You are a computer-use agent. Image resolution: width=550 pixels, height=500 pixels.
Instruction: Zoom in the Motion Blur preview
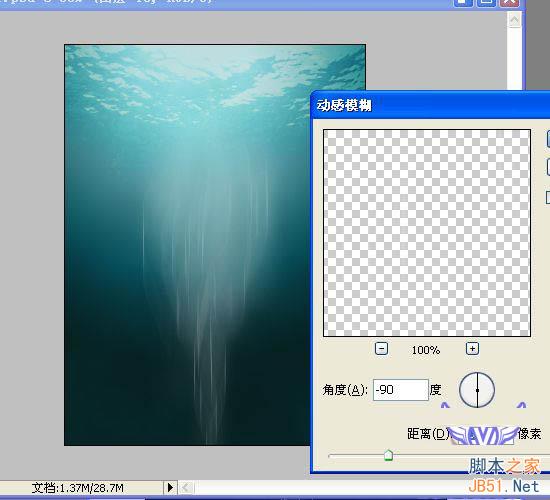472,349
